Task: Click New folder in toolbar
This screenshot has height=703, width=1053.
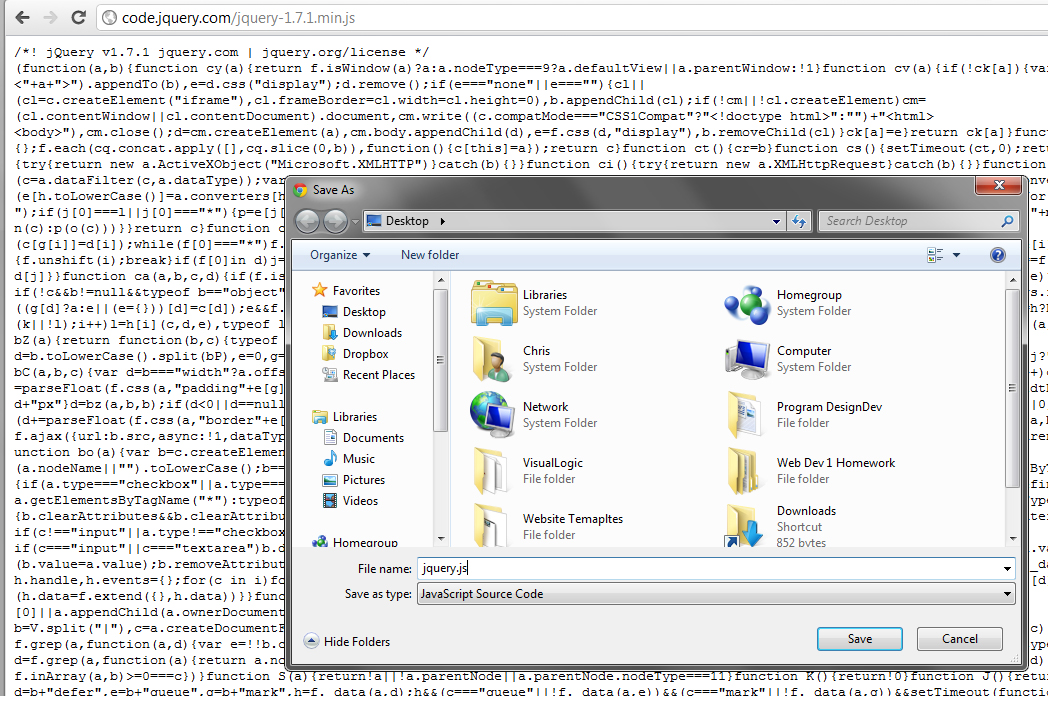Action: coord(430,255)
